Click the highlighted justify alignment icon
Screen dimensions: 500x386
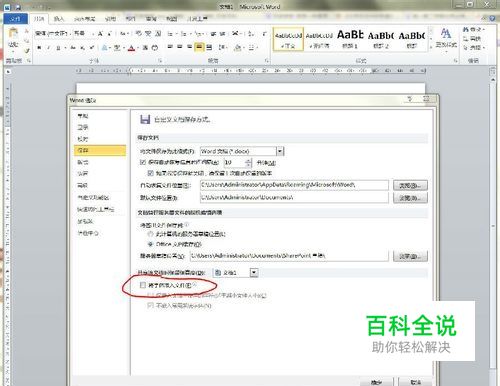[x=199, y=47]
